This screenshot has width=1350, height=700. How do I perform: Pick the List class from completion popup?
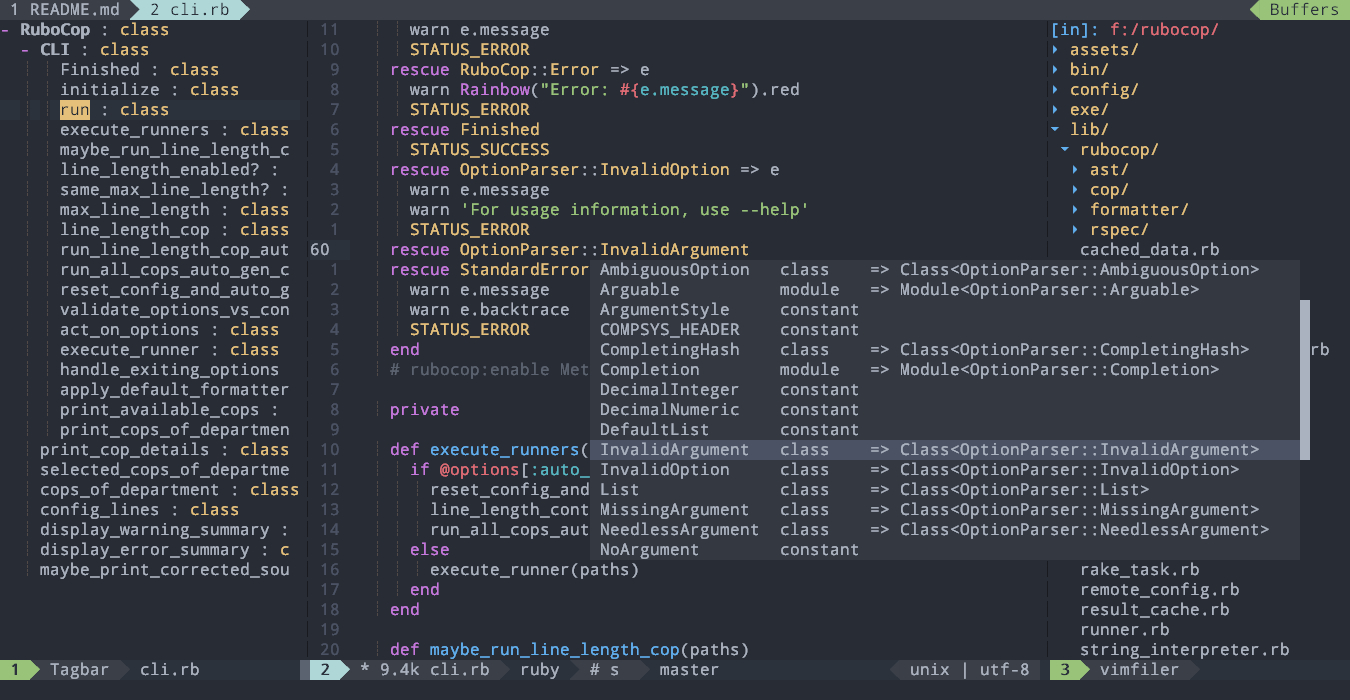(x=945, y=490)
